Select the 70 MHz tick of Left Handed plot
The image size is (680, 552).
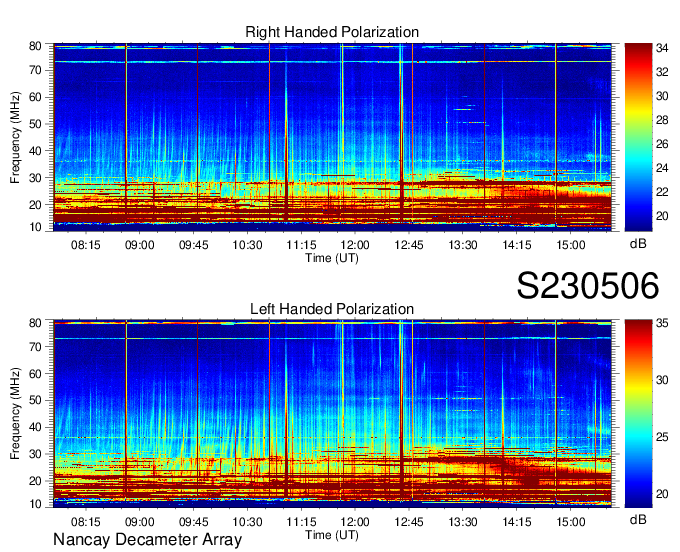point(35,347)
